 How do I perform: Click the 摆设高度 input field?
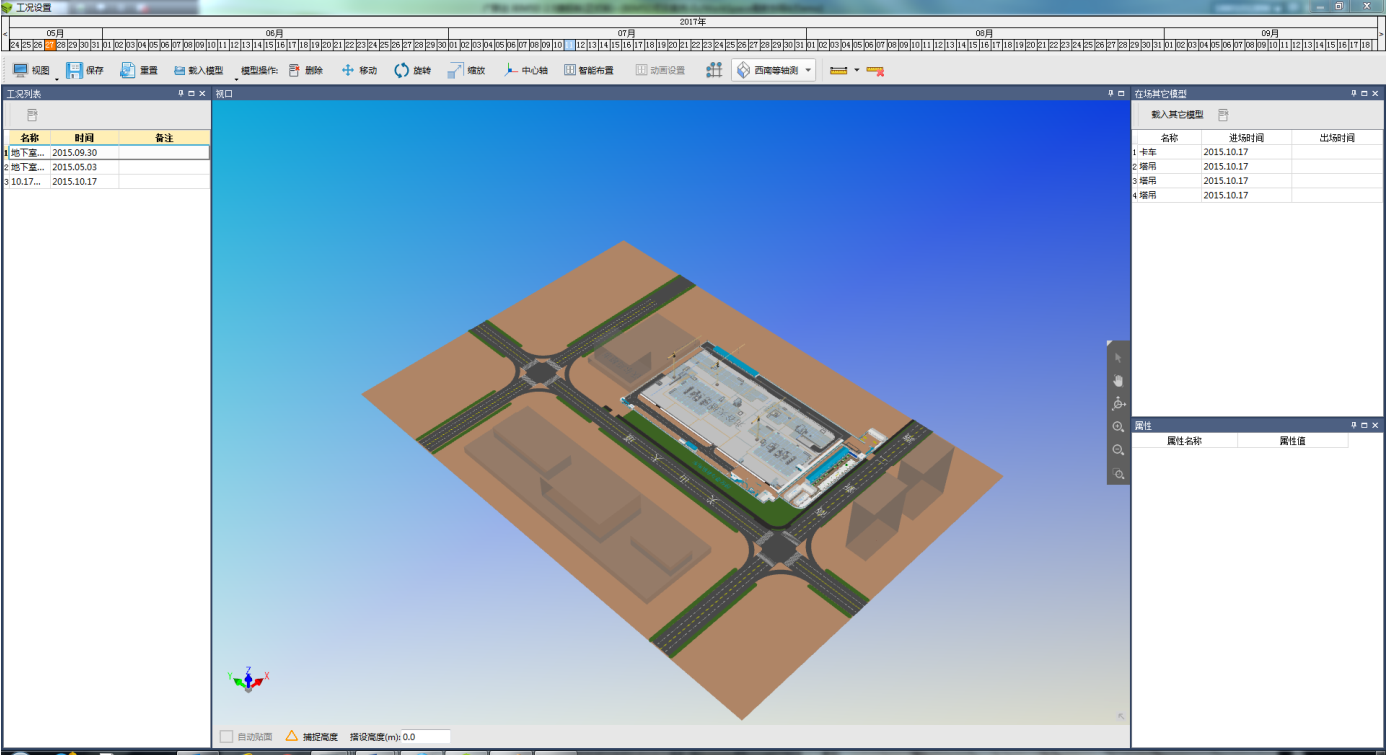click(425, 737)
